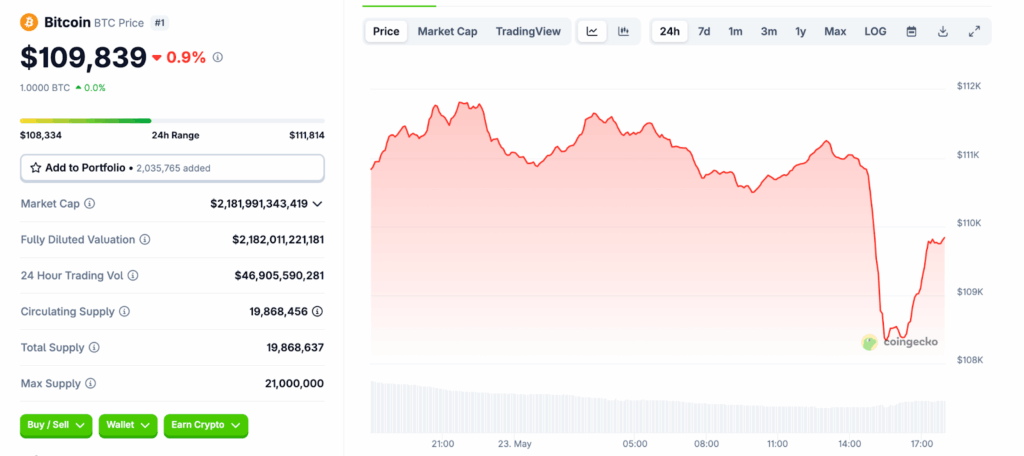Open the Earn Crypto dropdown
Viewport: 1024px width, 456px height.
(206, 425)
